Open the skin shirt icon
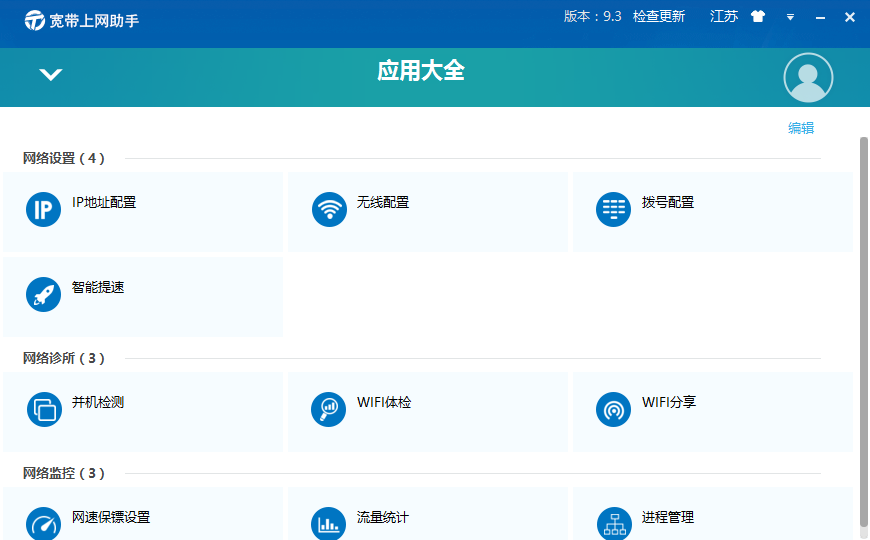Screen dimensions: 870x540 click(758, 17)
